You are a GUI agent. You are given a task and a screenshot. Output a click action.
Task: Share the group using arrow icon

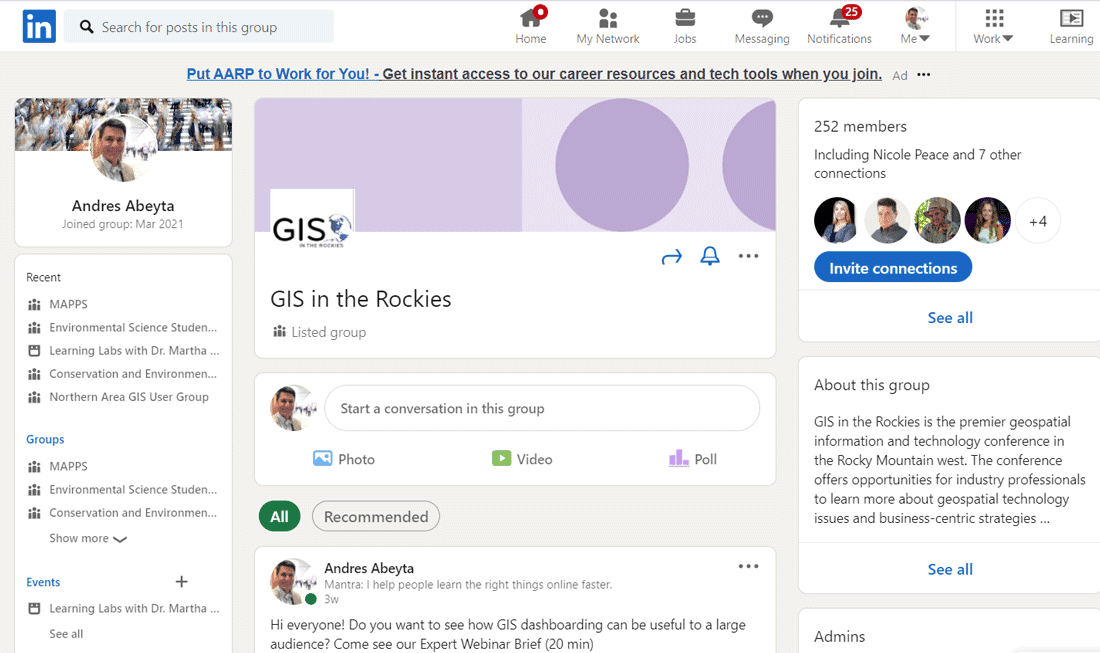point(671,257)
